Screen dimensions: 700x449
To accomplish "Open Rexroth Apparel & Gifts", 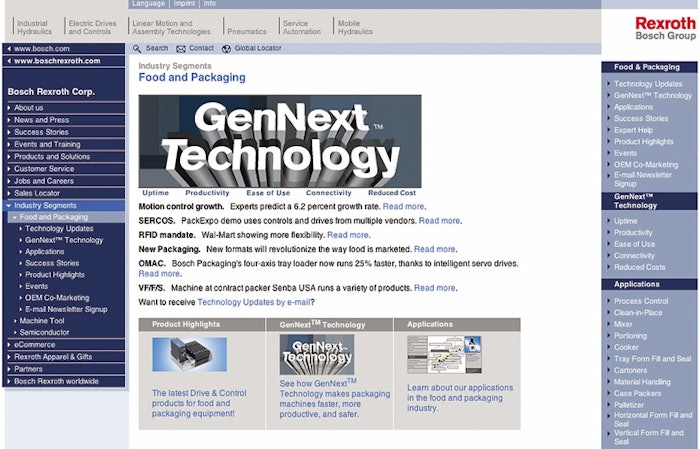I will click(53, 357).
